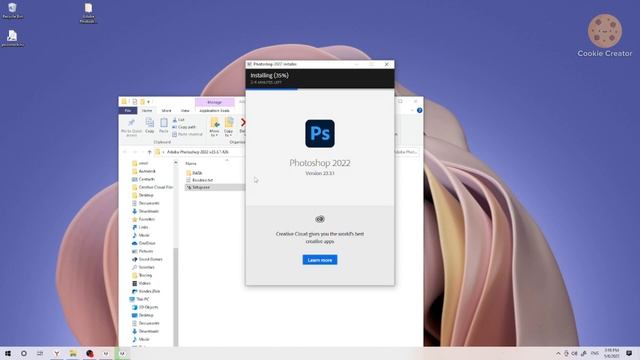The width and height of the screenshot is (640, 360).
Task: Click the Explorer search box
Action: [x=406, y=152]
